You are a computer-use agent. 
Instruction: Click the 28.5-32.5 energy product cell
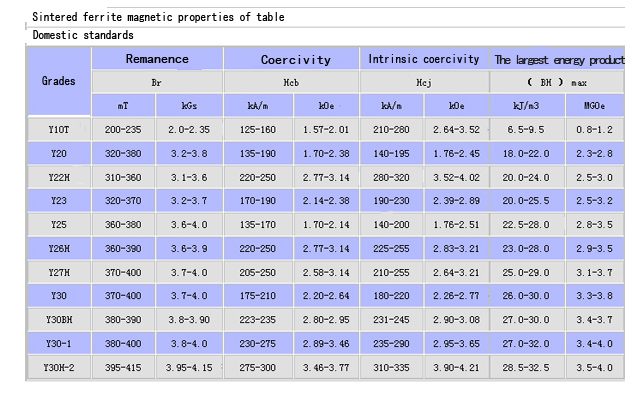[527, 368]
